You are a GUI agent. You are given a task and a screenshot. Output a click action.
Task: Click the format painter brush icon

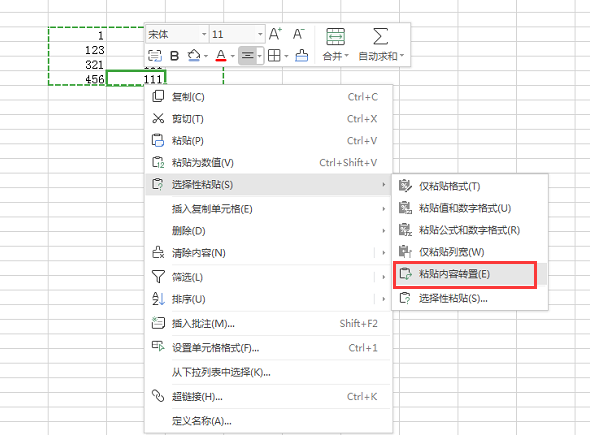301,56
